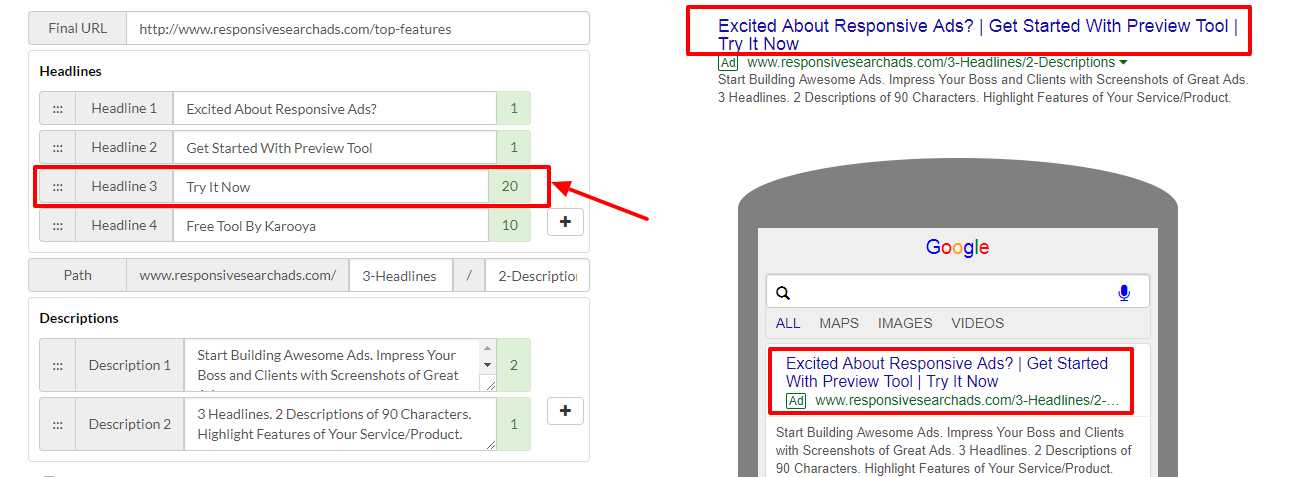Grab the drag handle for Description 2
This screenshot has height=477, width=1291.
pos(57,424)
